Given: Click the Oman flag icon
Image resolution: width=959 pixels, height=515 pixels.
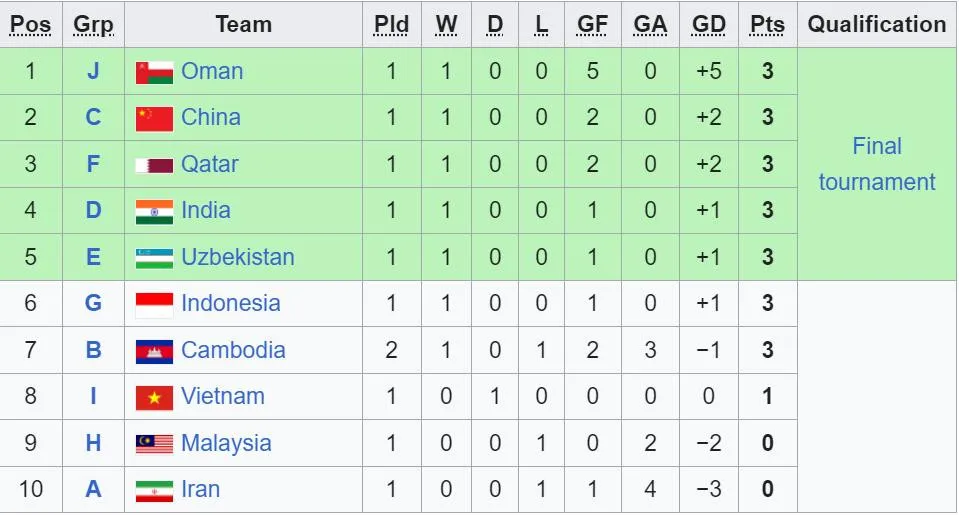Looking at the screenshot, I should point(154,72).
